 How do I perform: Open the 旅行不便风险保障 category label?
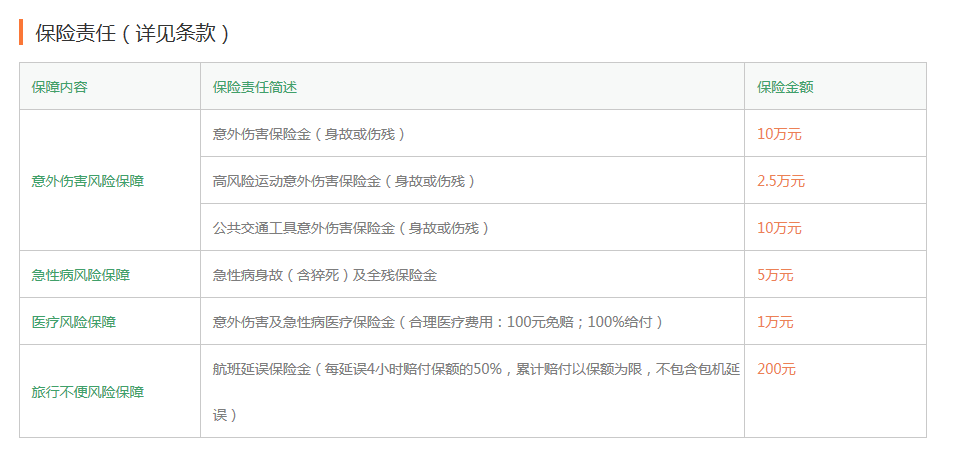(88, 392)
